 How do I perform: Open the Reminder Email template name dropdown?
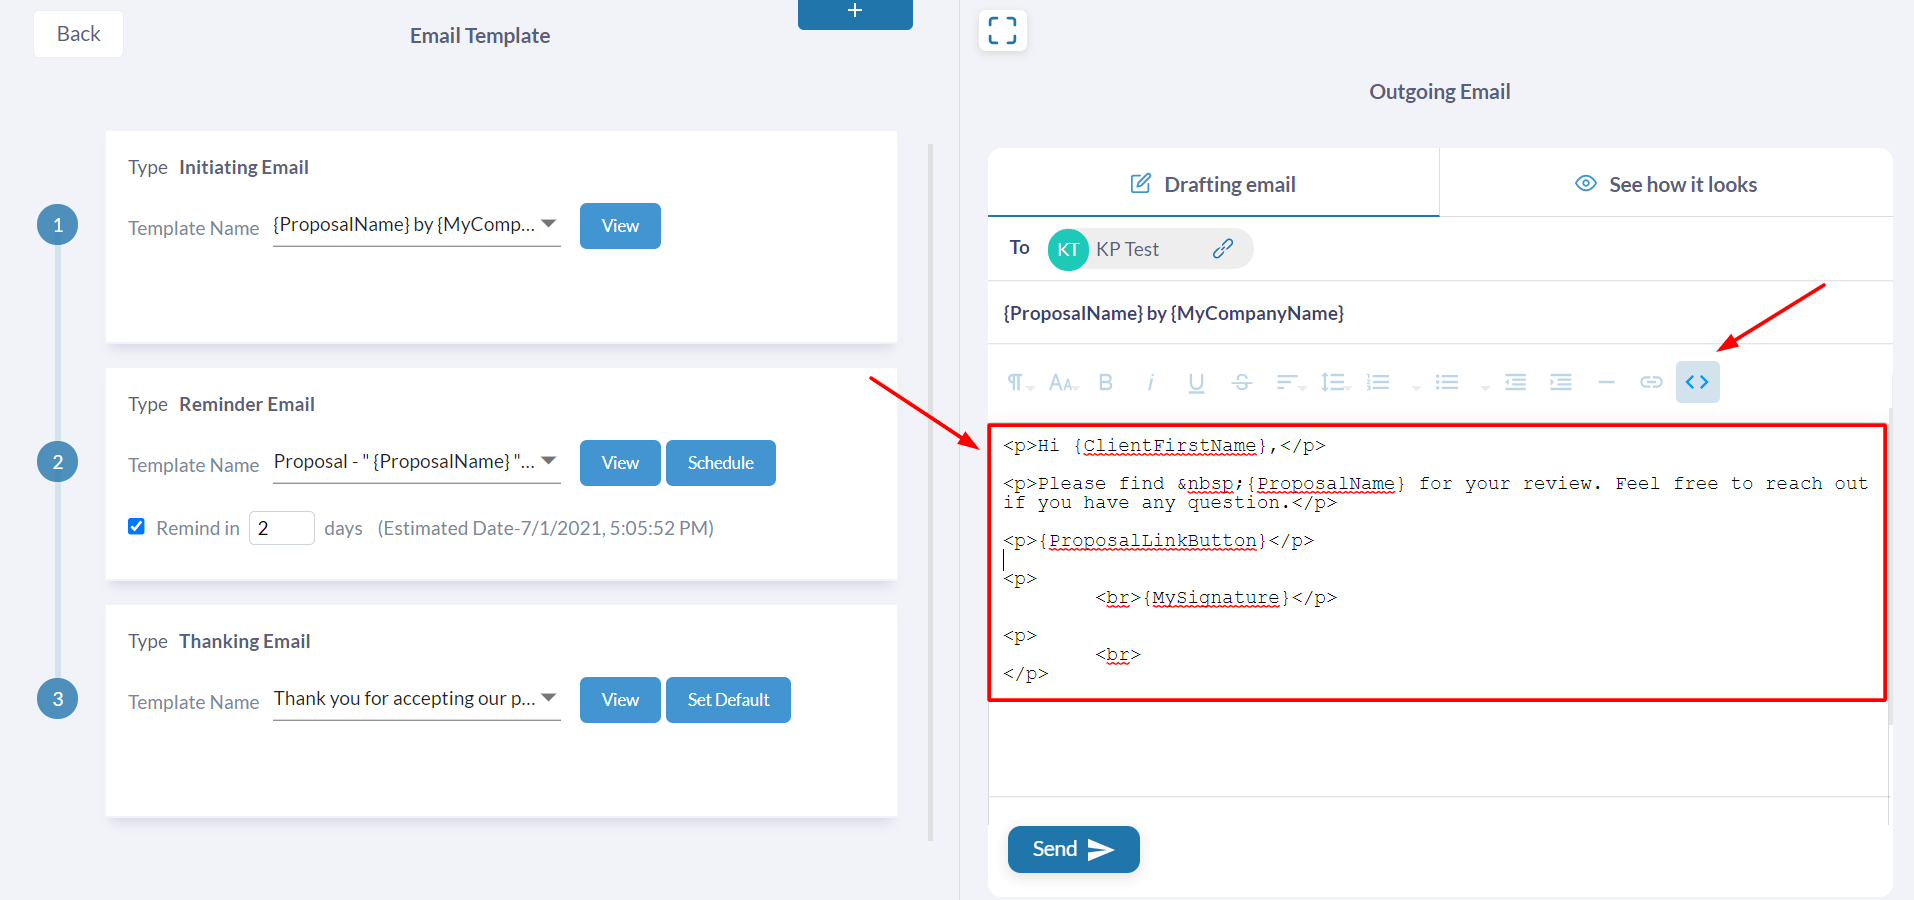(x=416, y=462)
